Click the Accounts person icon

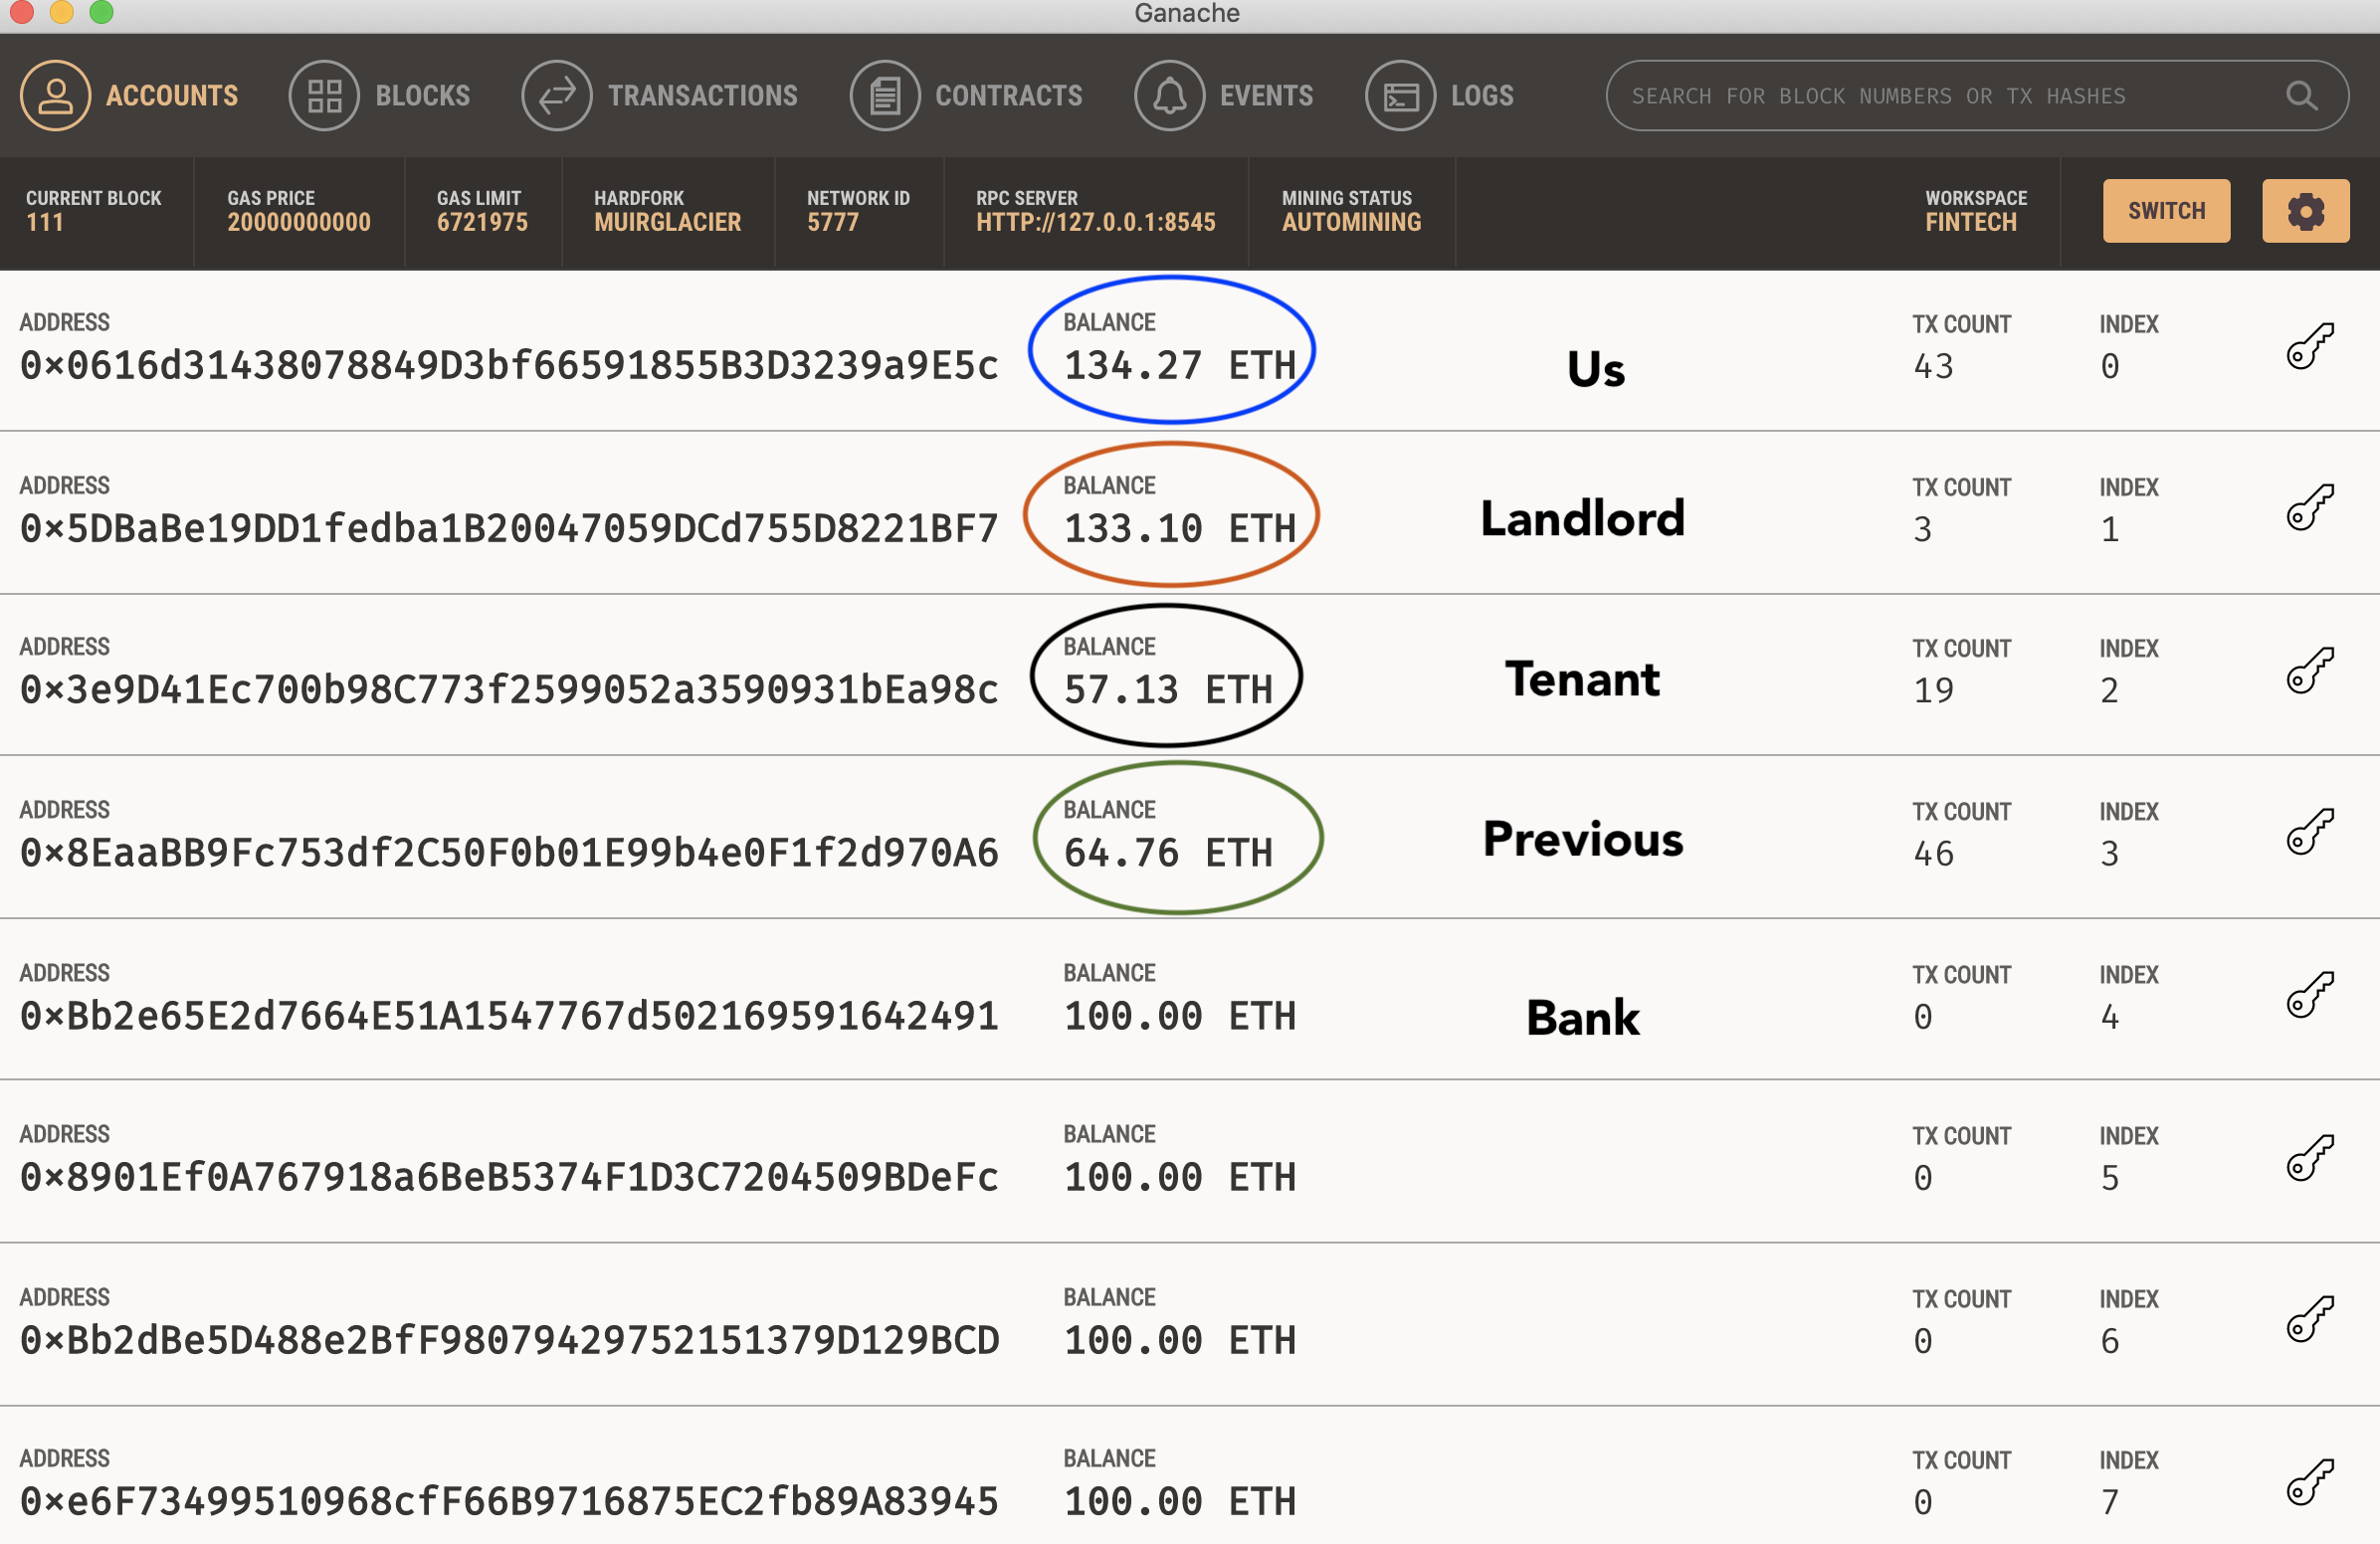tap(56, 96)
